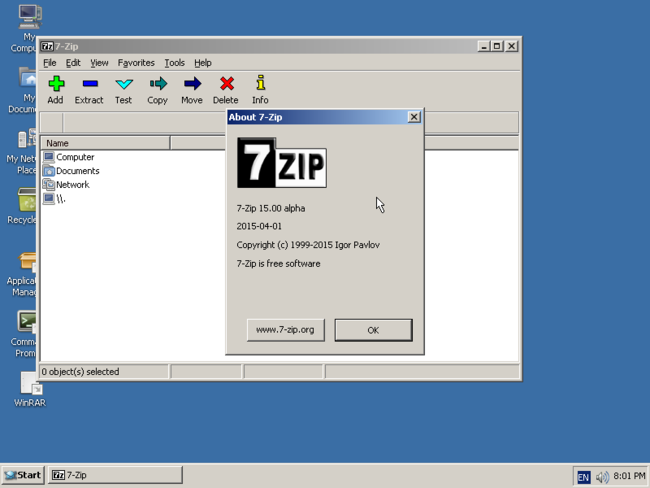This screenshot has height=488, width=650.
Task: Click the My Network Places desktop icon
Action: click(x=27, y=139)
